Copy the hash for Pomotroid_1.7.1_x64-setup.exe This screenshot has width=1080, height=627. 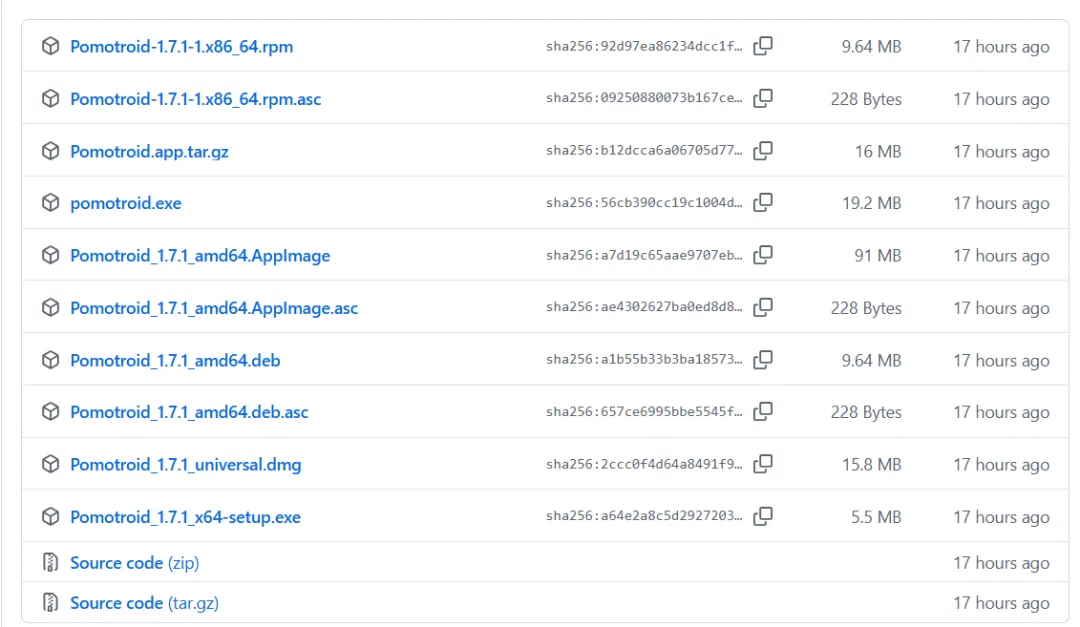tap(762, 516)
